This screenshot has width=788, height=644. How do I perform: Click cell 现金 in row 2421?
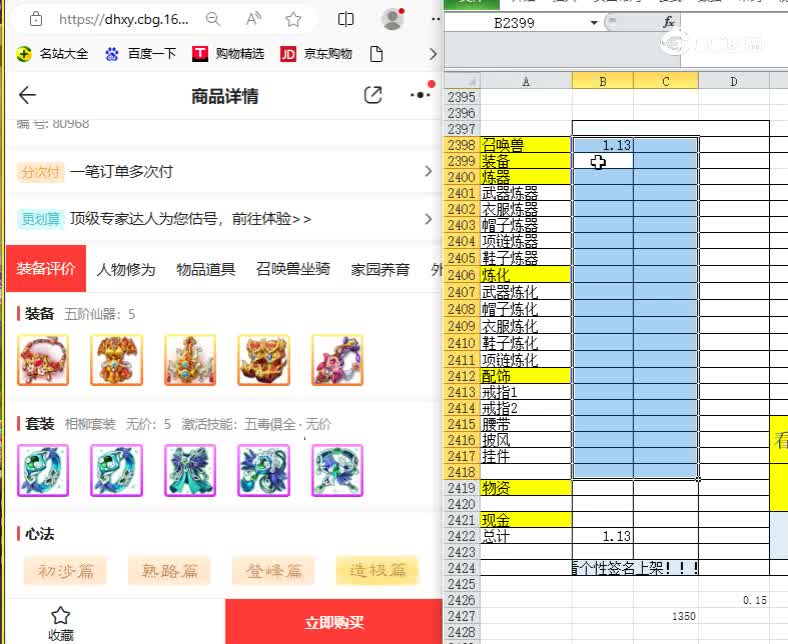[526, 520]
